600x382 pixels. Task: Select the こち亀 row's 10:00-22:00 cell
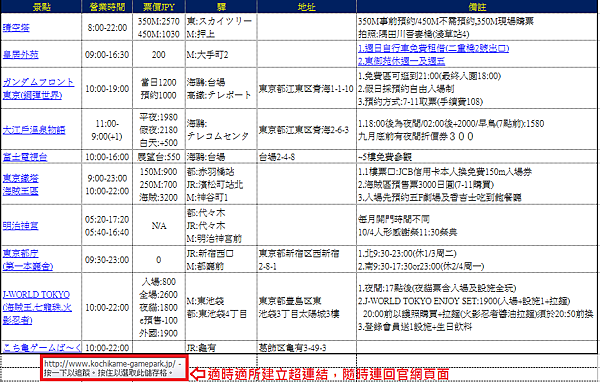[107, 348]
